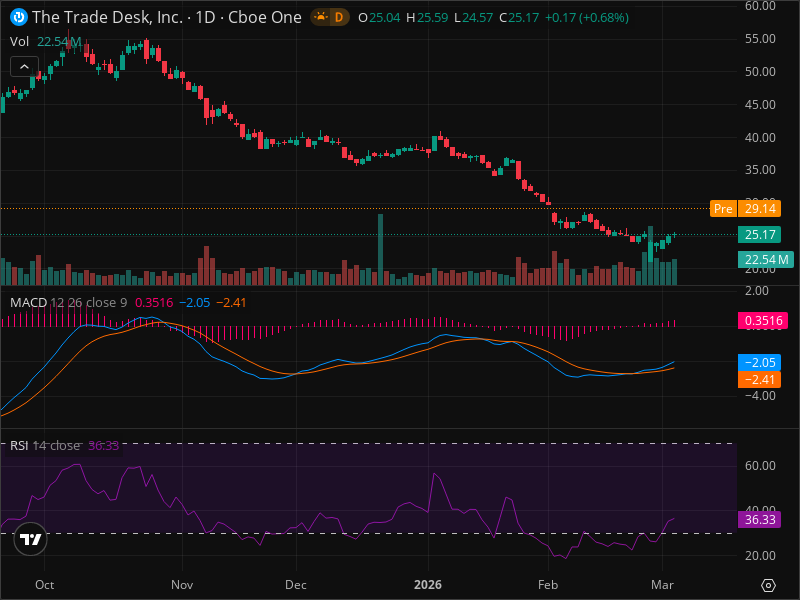Click the O25.04 open value in header
The height and width of the screenshot is (600, 800).
tap(379, 18)
